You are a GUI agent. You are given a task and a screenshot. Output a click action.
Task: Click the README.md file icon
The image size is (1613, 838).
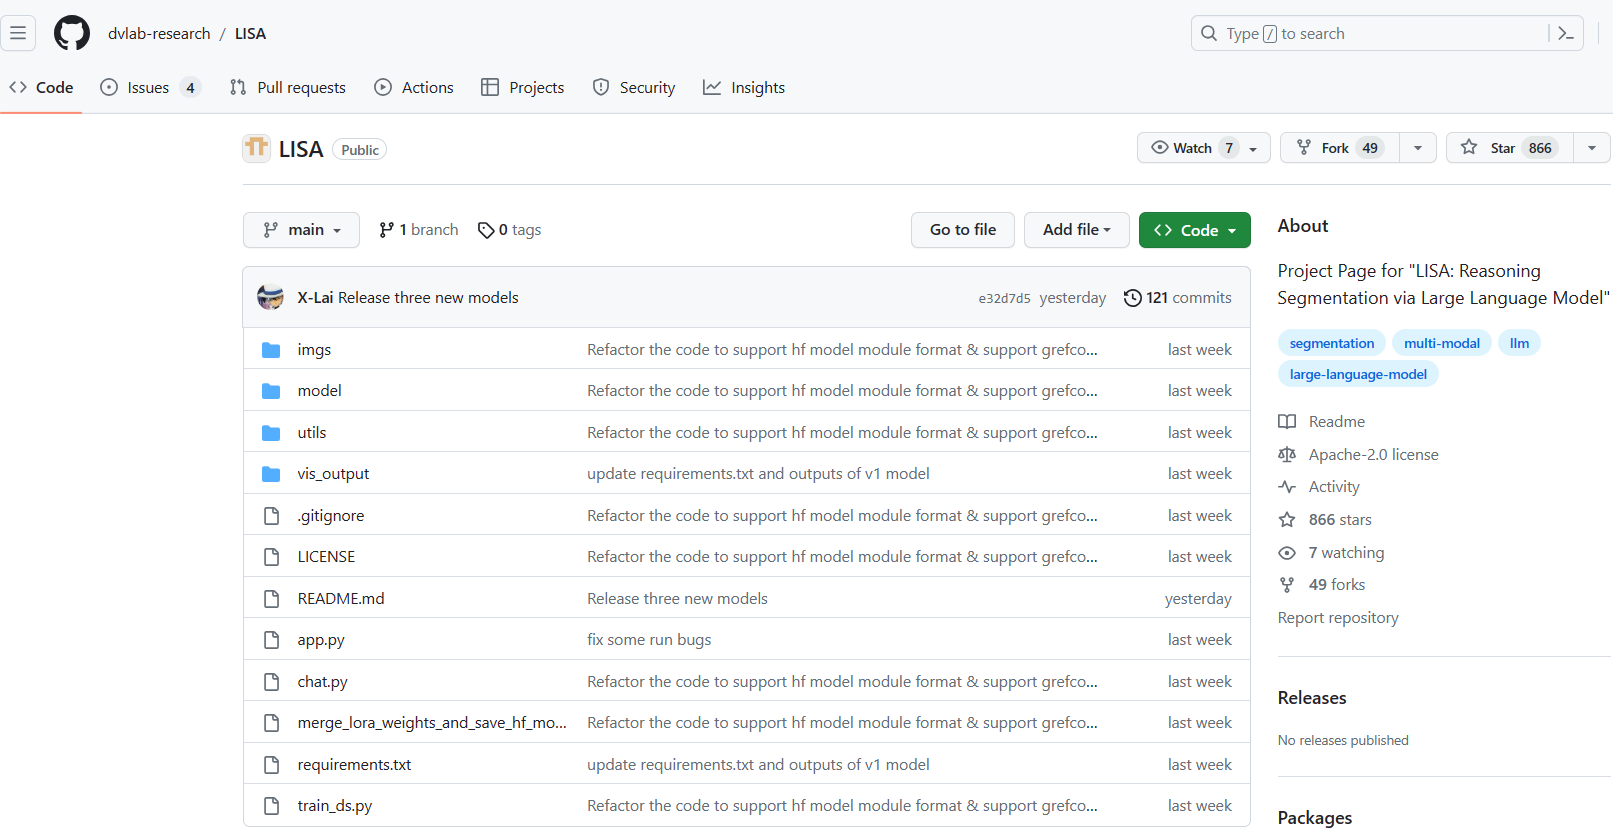[x=271, y=599]
